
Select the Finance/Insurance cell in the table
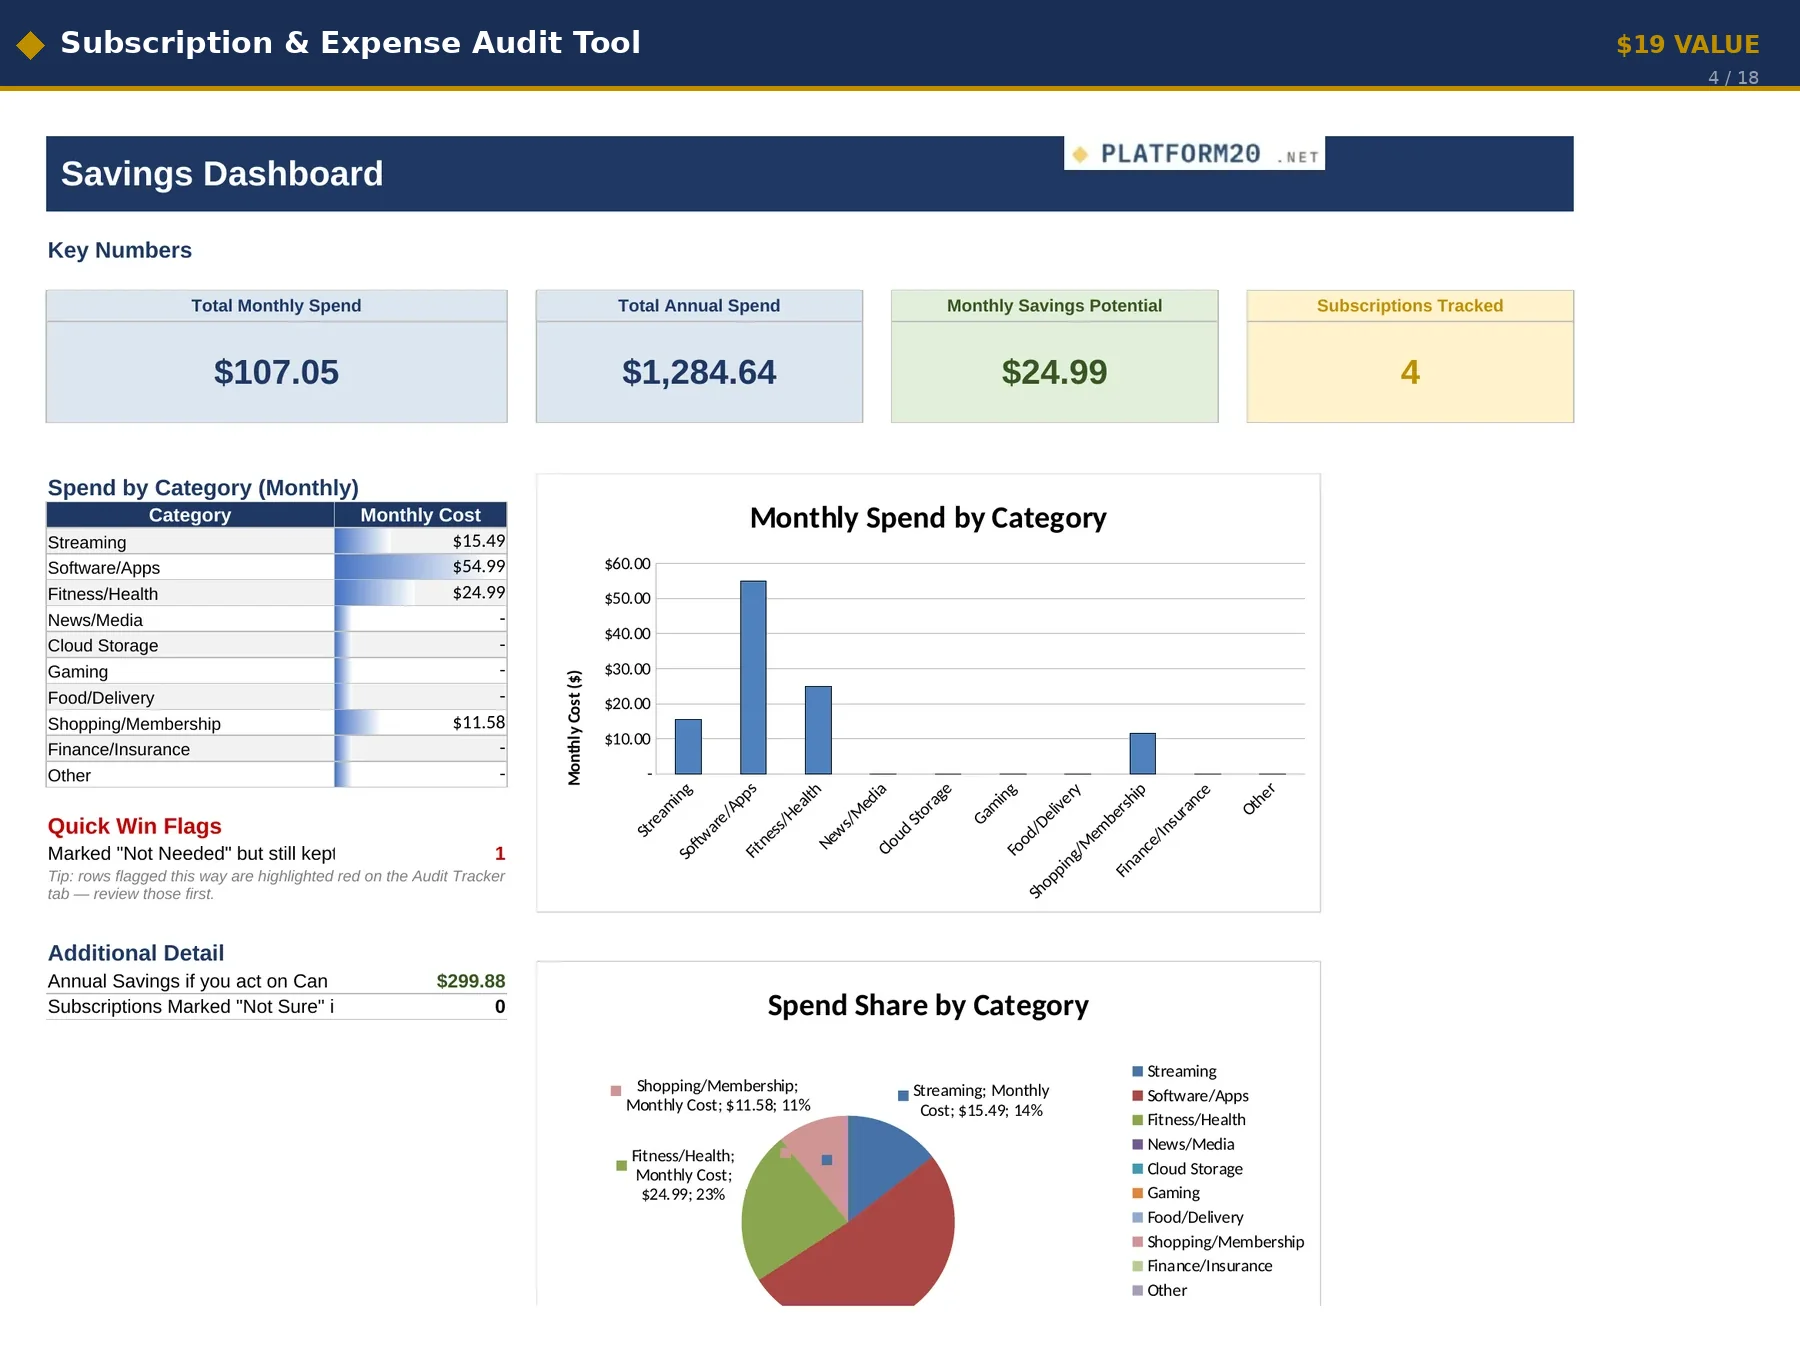[x=190, y=749]
